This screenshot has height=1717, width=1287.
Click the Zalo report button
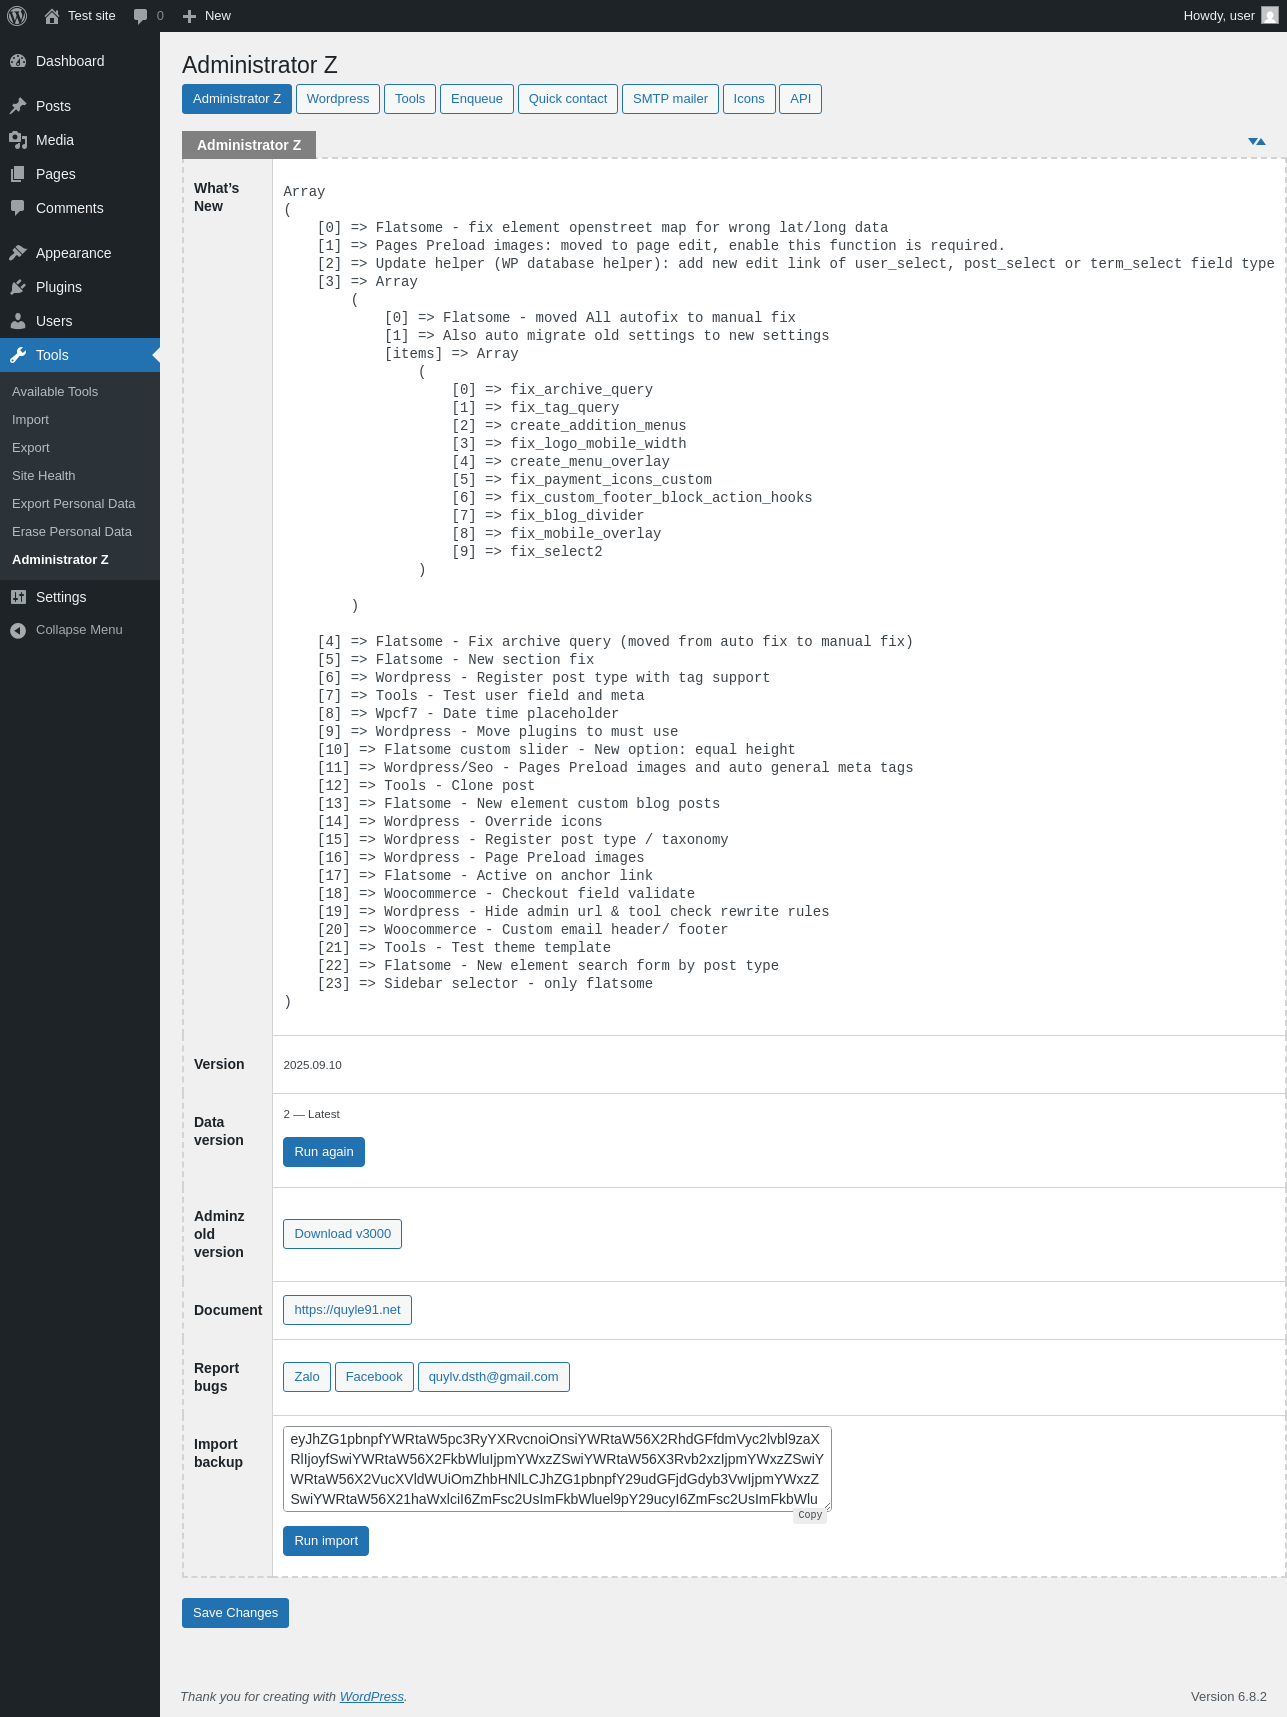coord(307,1377)
